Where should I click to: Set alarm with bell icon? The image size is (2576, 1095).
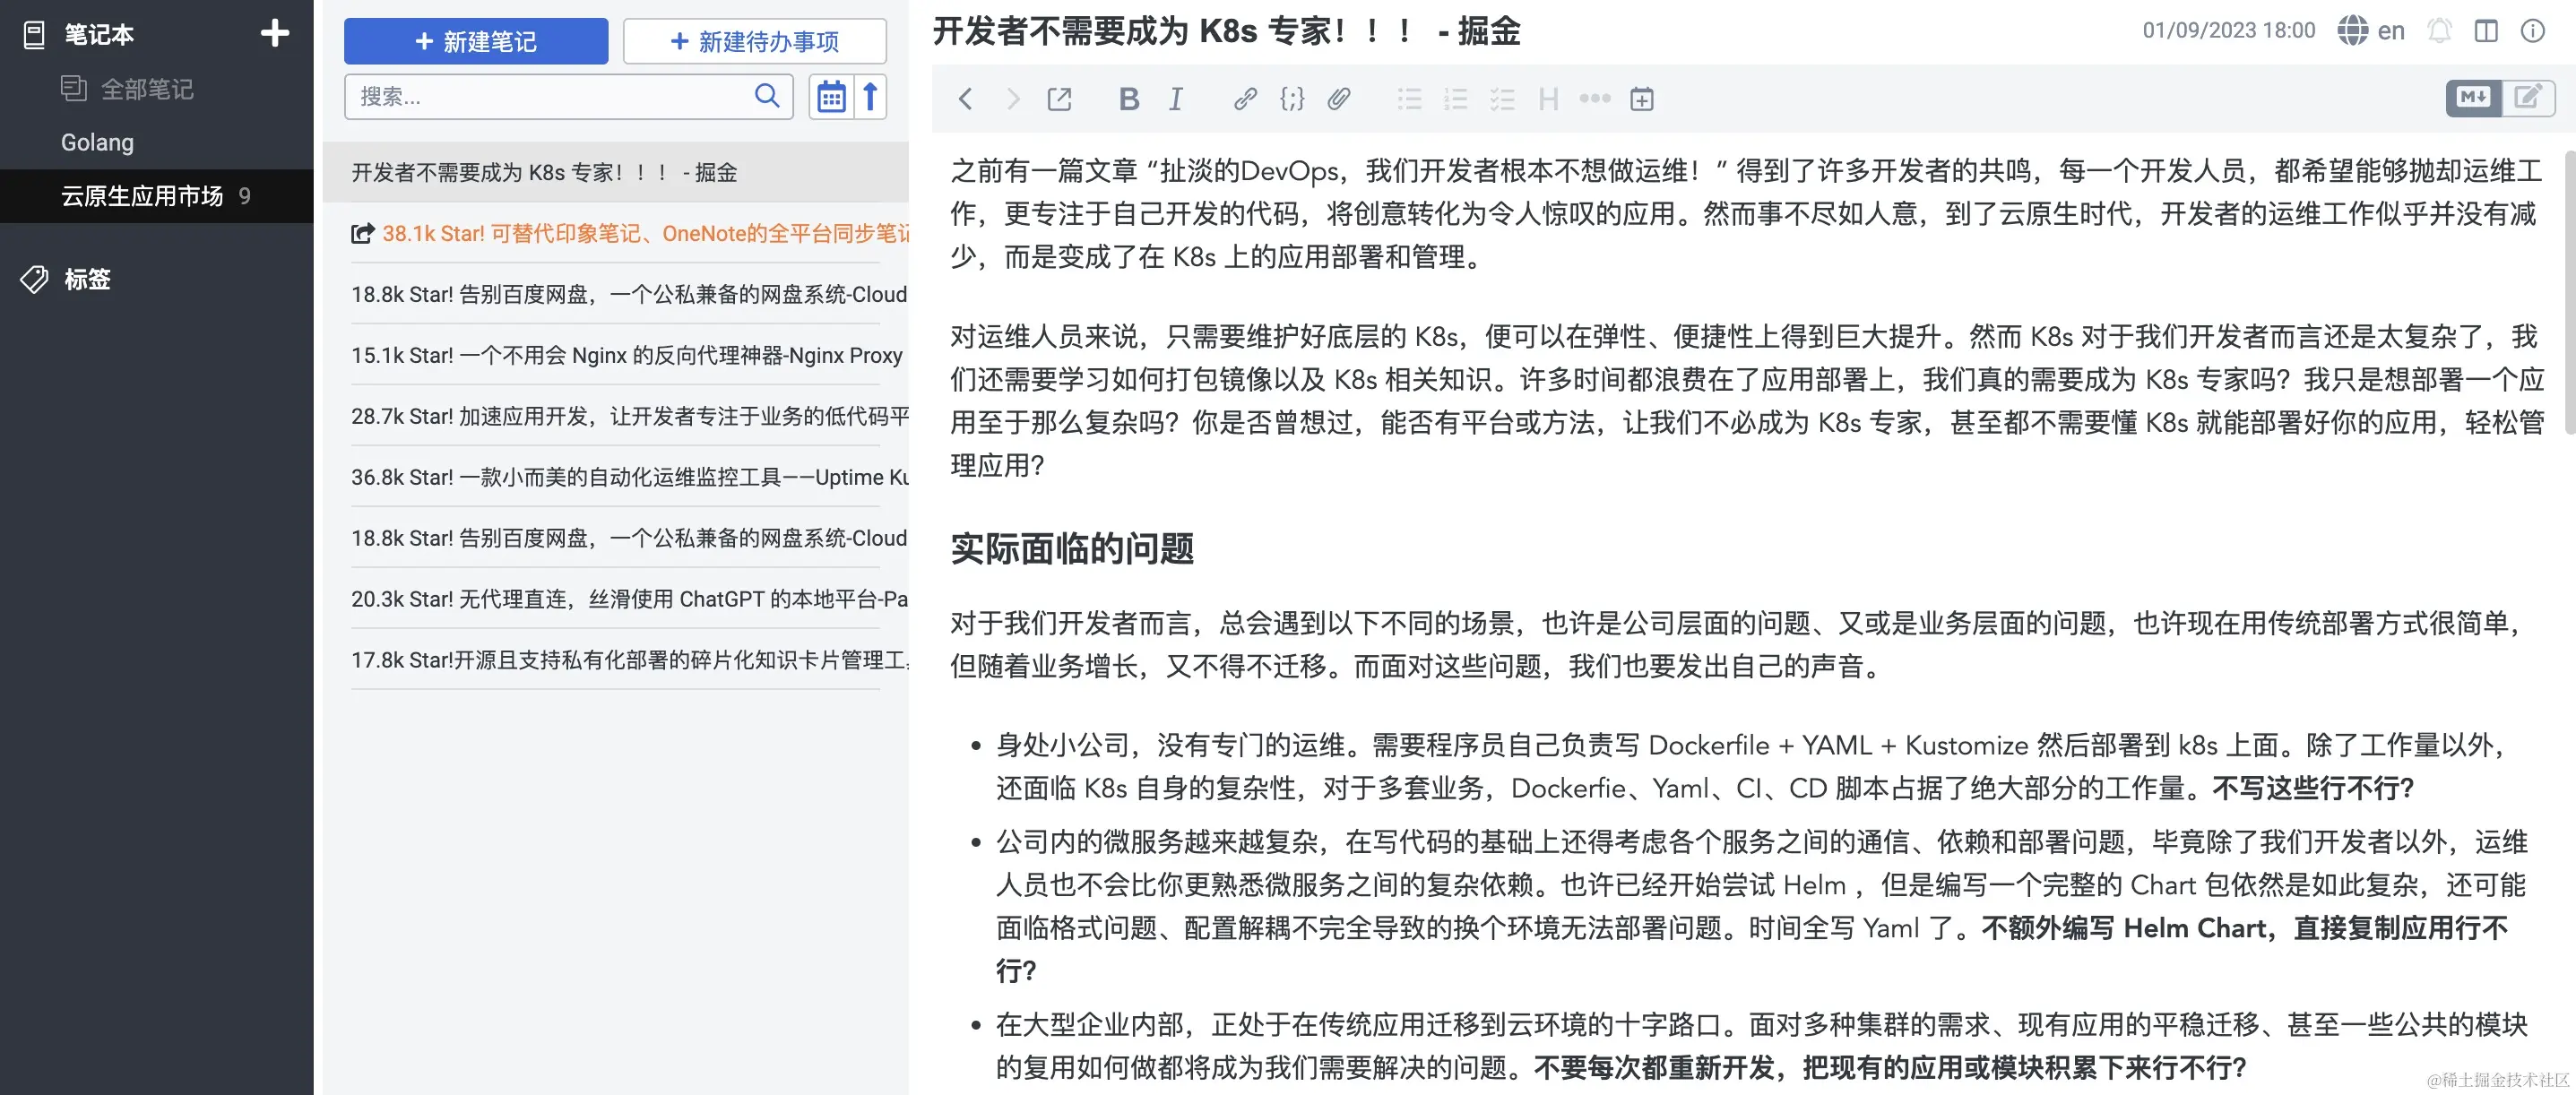coord(2440,30)
